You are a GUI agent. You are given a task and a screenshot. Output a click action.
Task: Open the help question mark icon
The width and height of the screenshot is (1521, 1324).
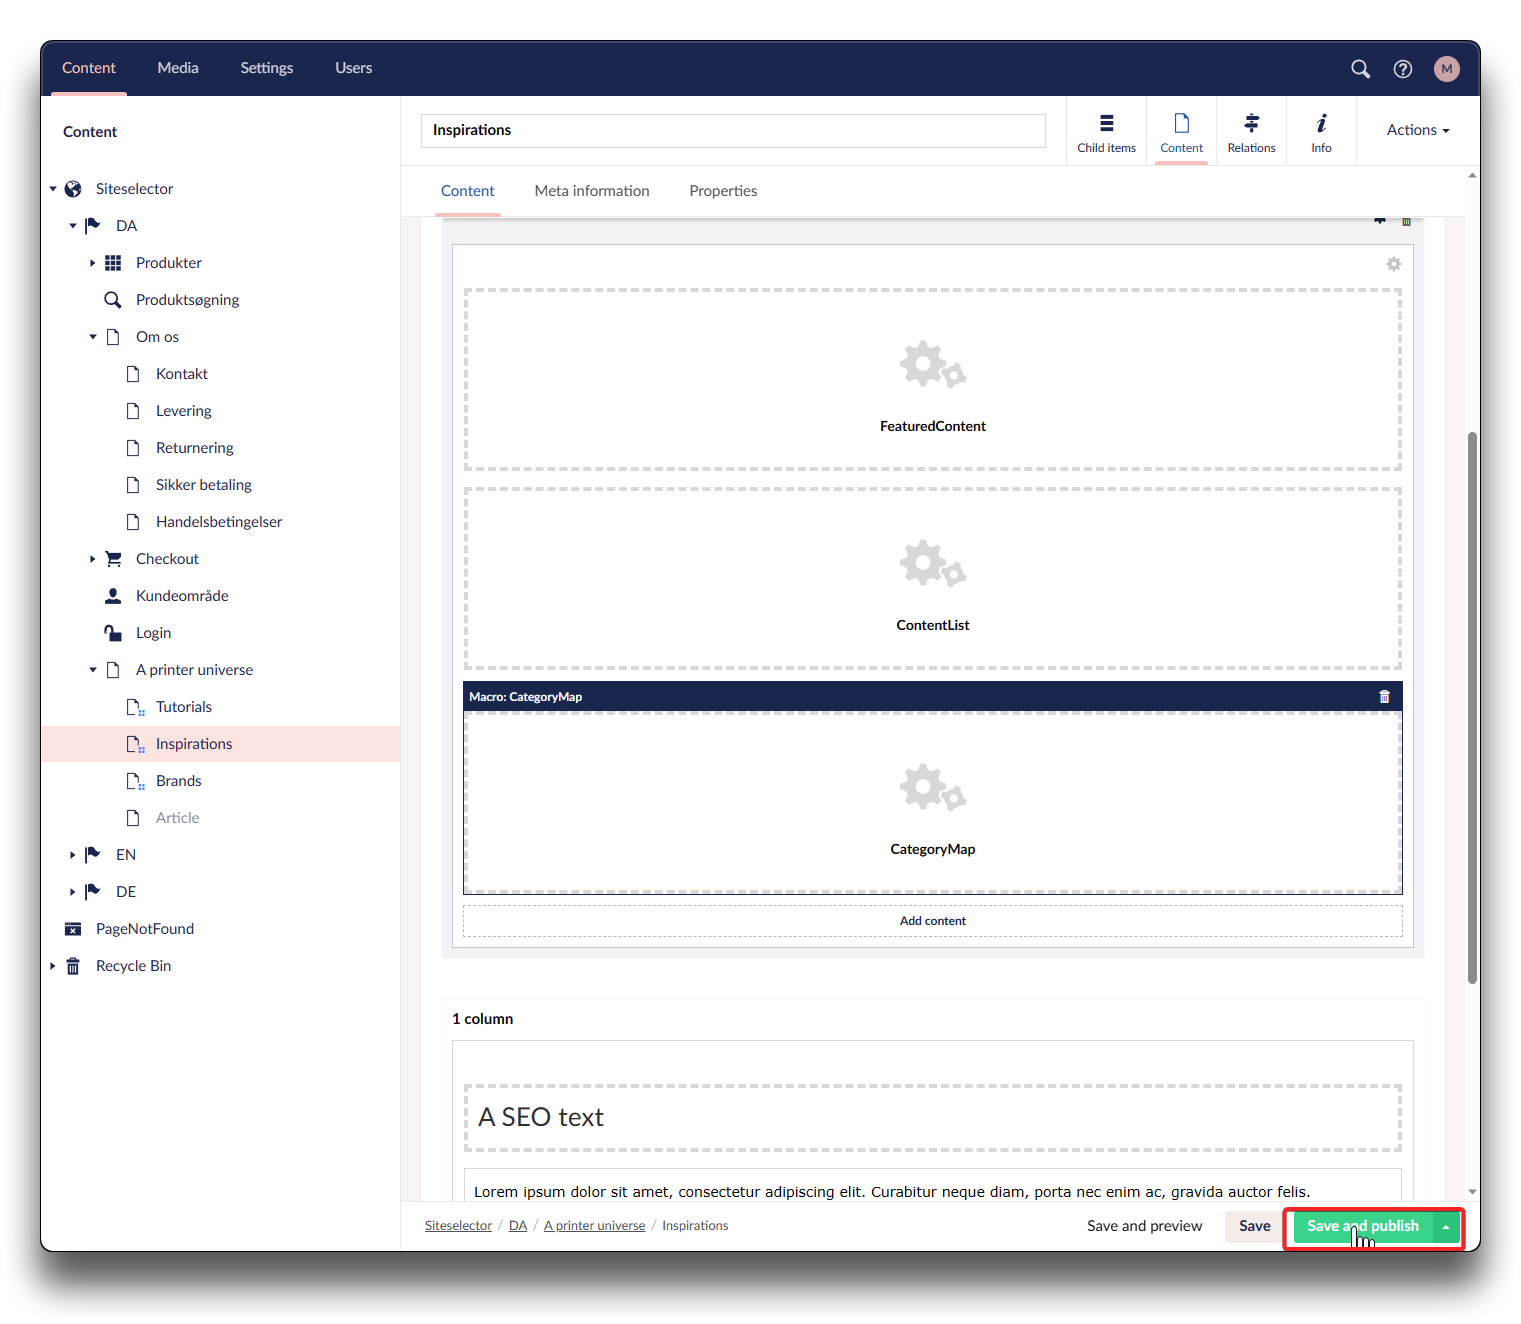tap(1403, 69)
